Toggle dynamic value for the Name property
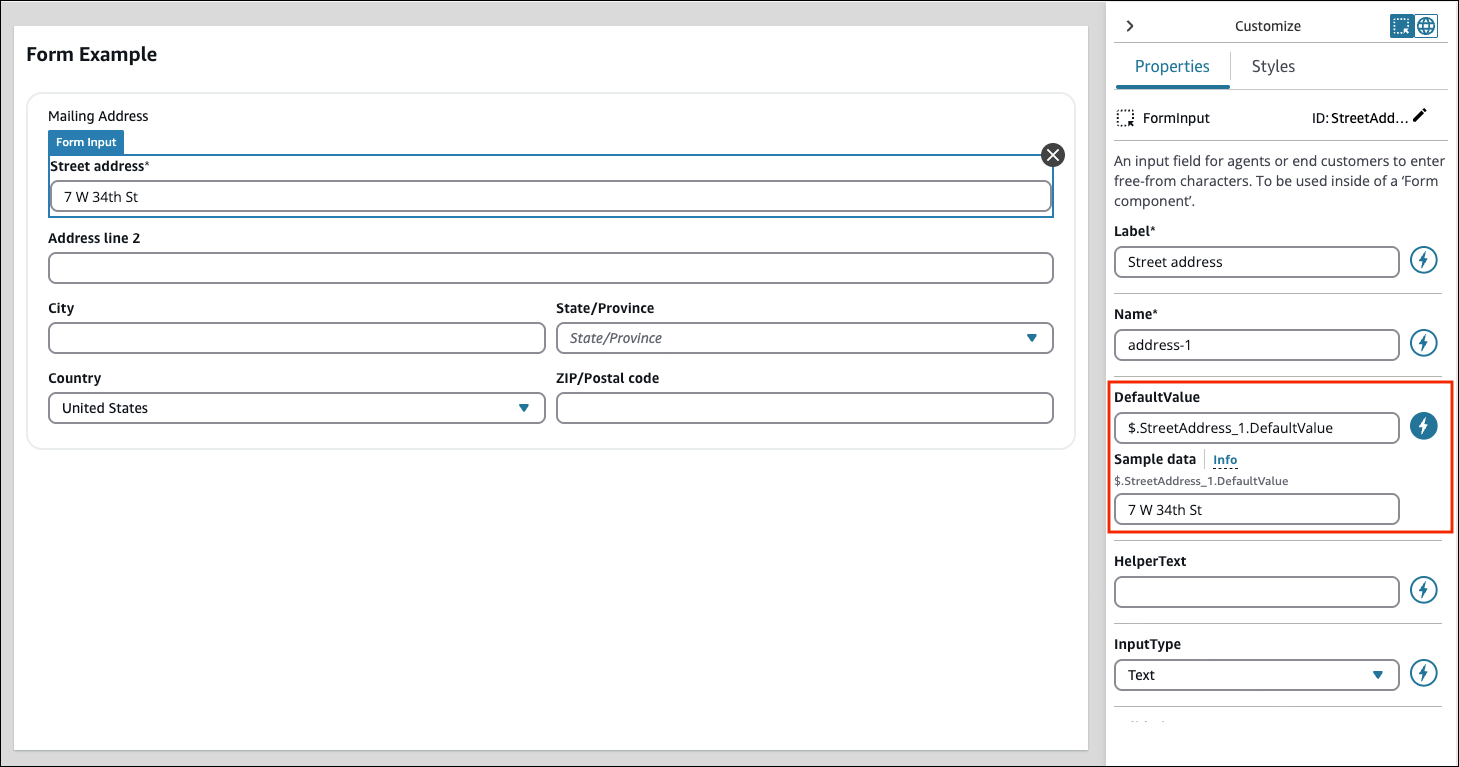The height and width of the screenshot is (767, 1459). tap(1423, 343)
